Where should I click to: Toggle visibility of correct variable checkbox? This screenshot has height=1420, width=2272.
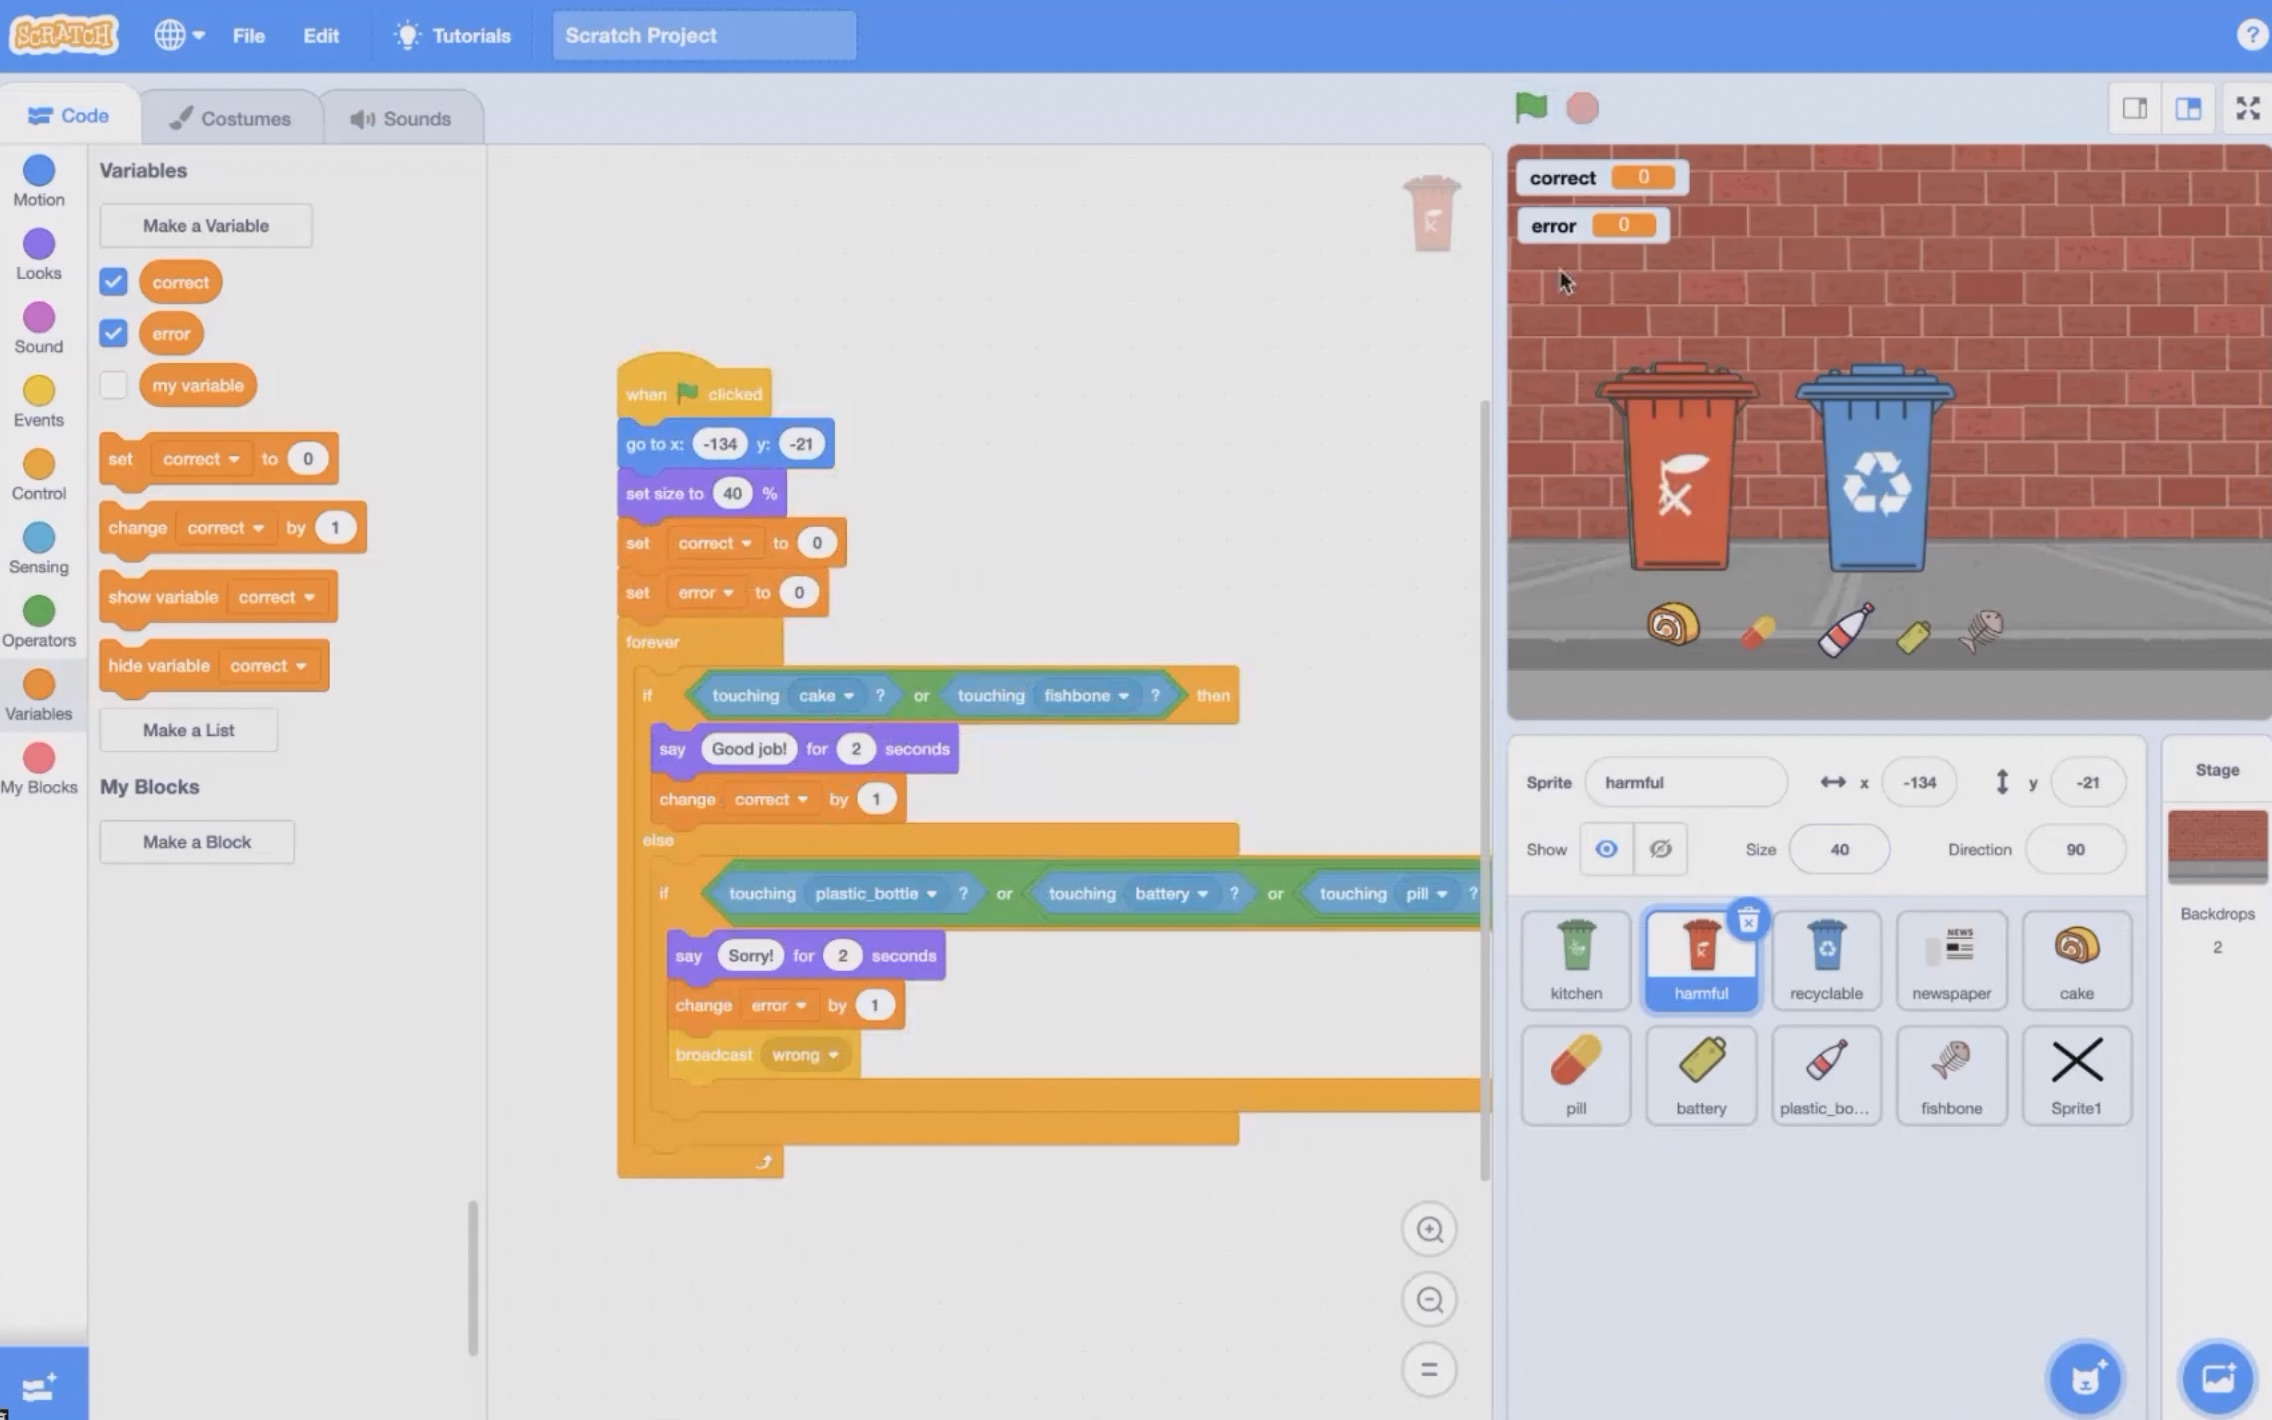pos(113,281)
